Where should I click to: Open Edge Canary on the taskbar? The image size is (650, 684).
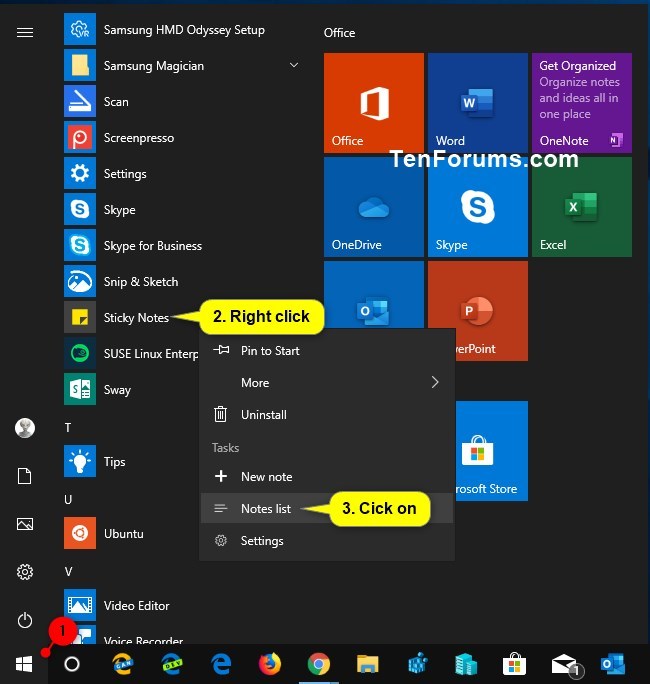coord(123,664)
